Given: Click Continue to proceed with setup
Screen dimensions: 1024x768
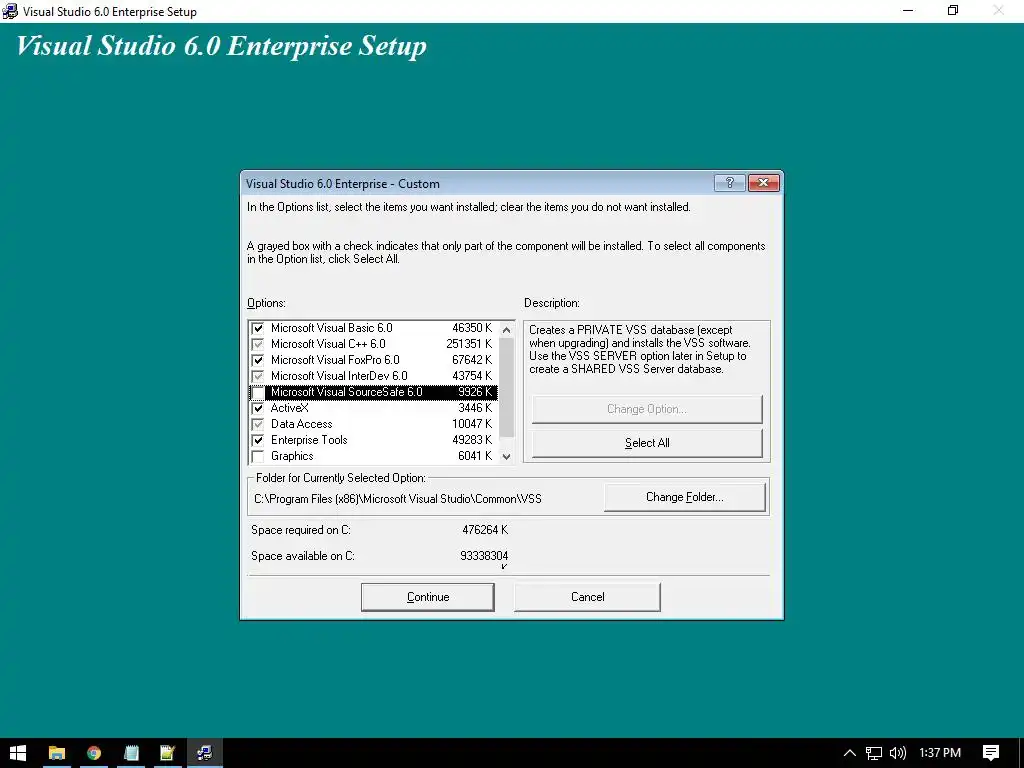Looking at the screenshot, I should 428,597.
